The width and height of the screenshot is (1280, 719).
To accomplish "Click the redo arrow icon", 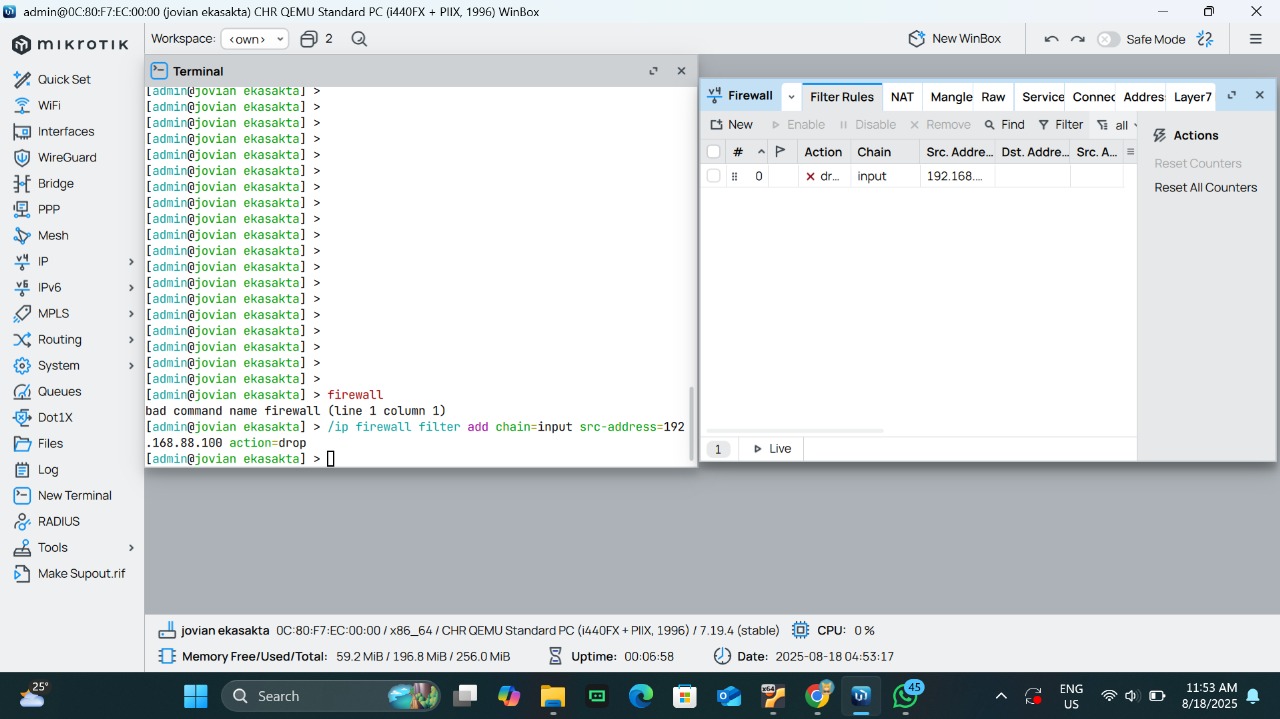I will (1077, 39).
